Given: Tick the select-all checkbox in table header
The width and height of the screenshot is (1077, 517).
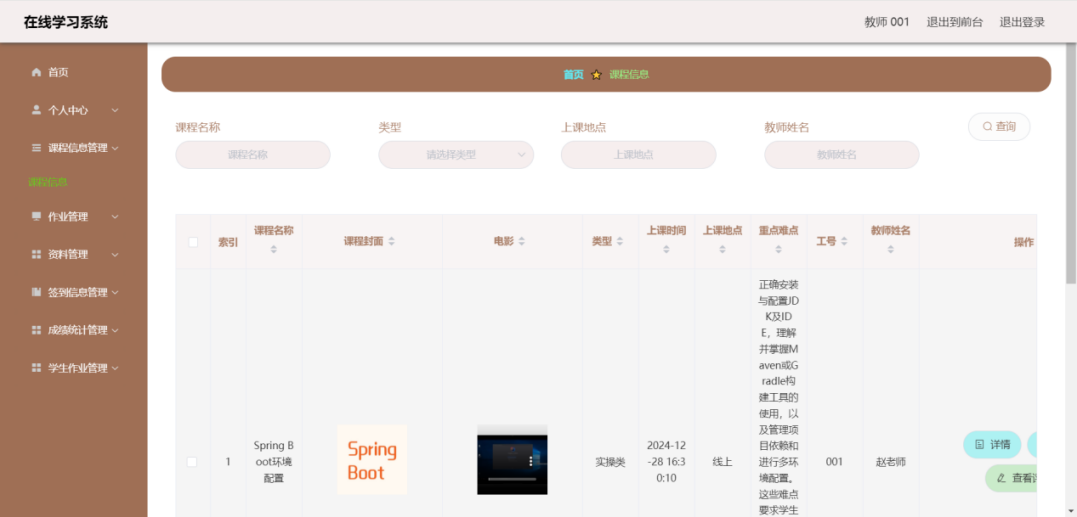Looking at the screenshot, I should (193, 242).
